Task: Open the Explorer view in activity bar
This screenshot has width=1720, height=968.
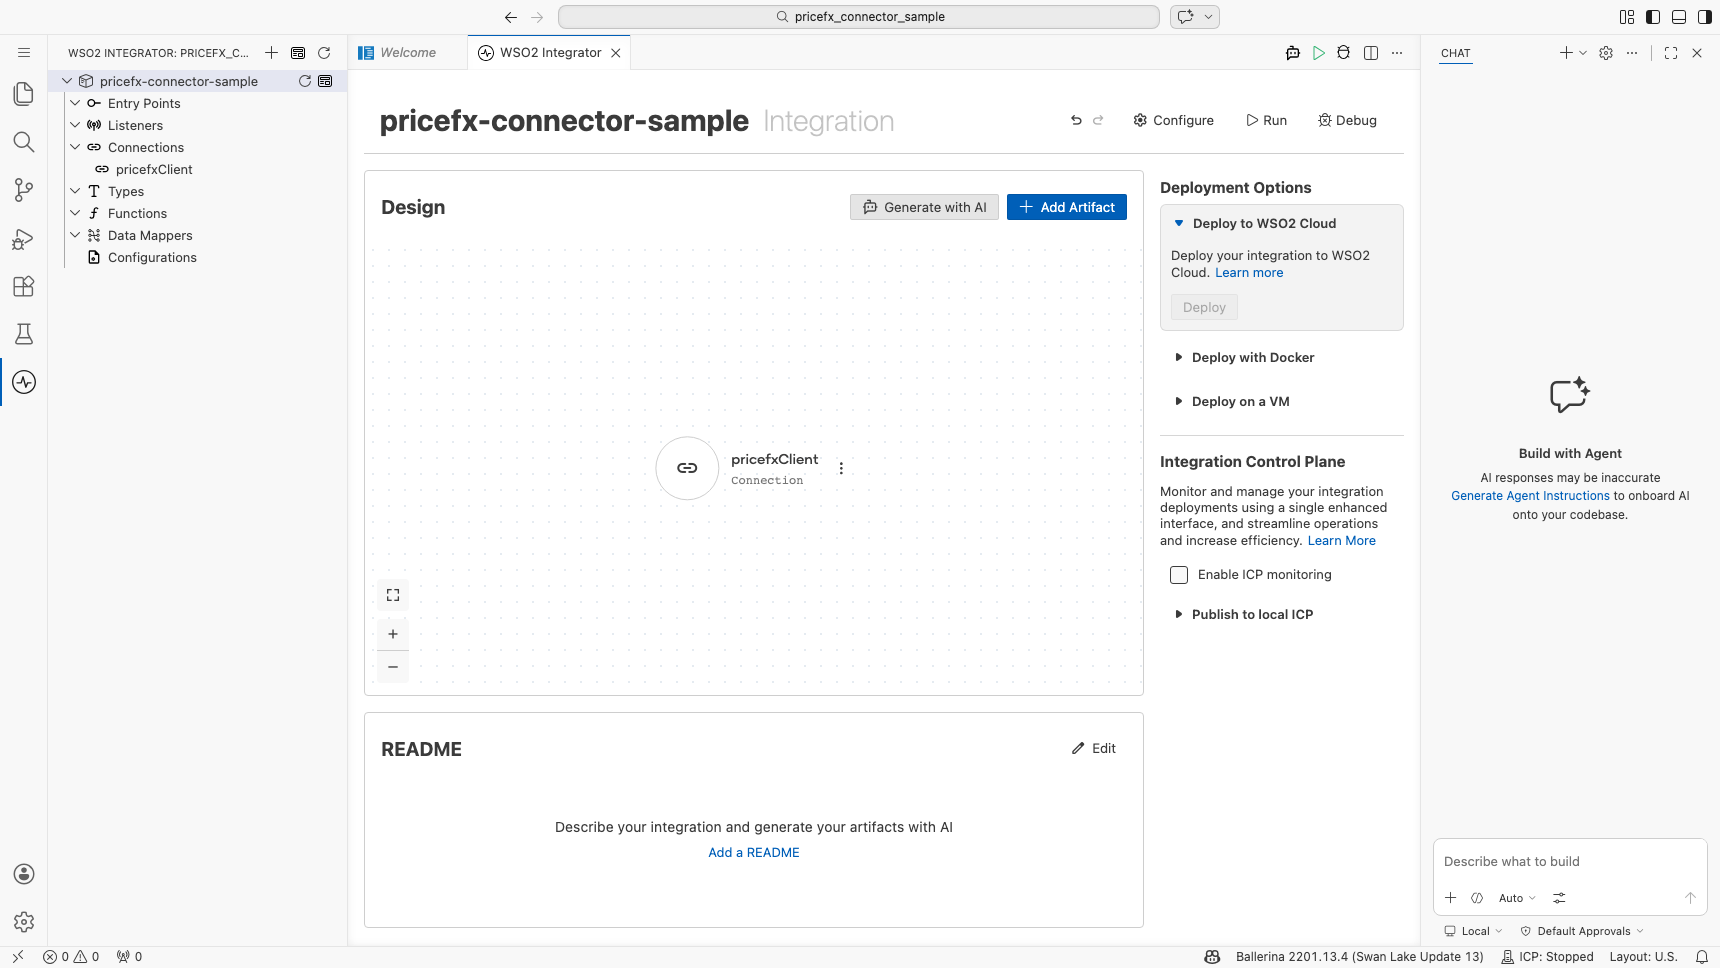Action: (x=24, y=94)
